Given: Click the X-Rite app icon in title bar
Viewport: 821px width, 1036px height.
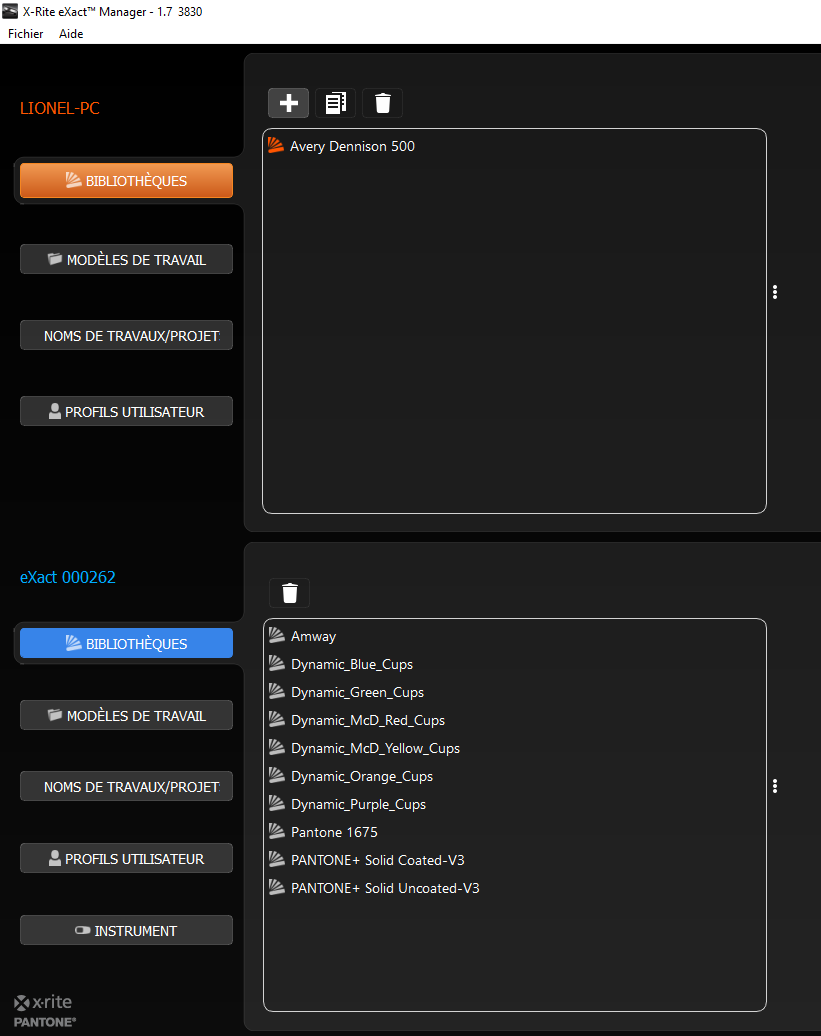Looking at the screenshot, I should tap(10, 11).
